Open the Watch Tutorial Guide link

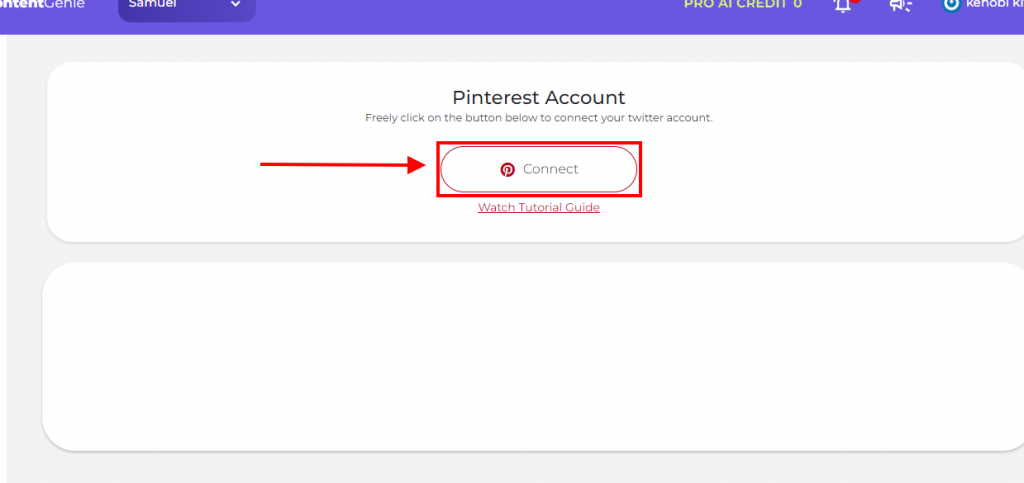pyautogui.click(x=538, y=207)
